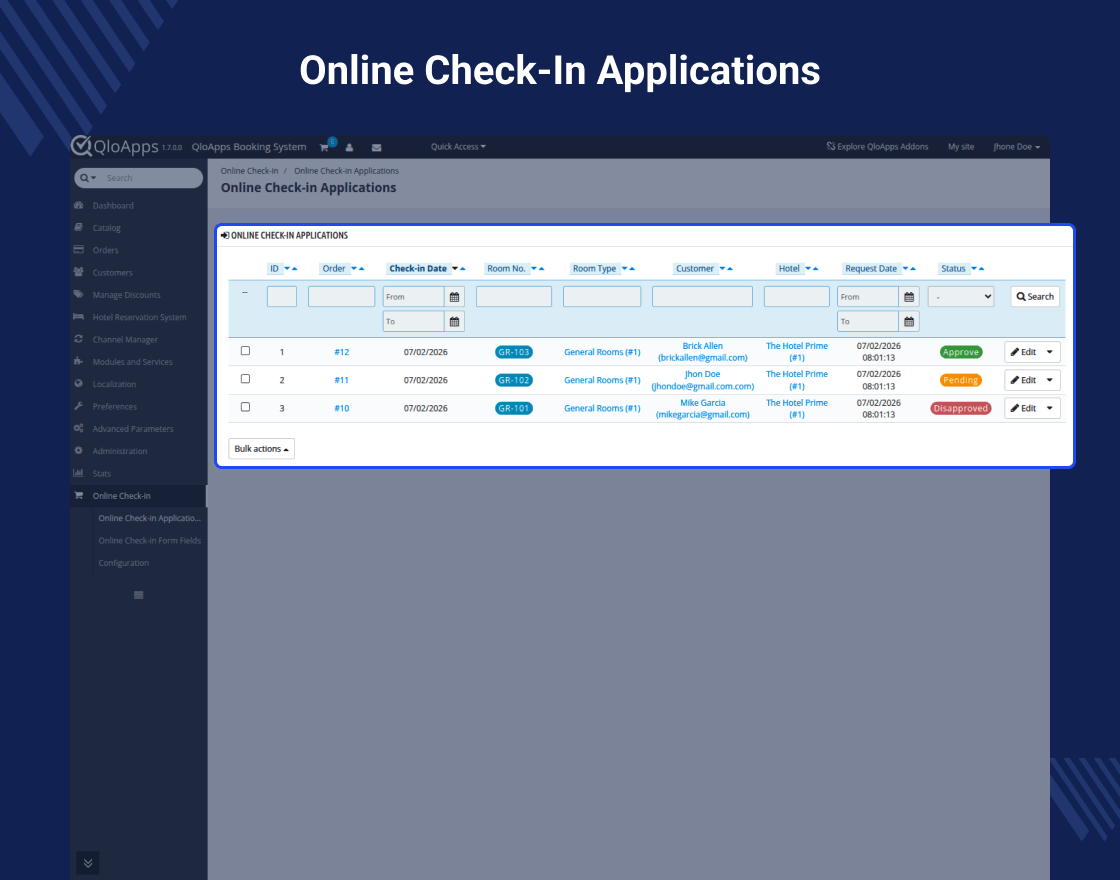1120x880 pixels.
Task: Sort Hotel column descending arrow
Action: tap(808, 269)
